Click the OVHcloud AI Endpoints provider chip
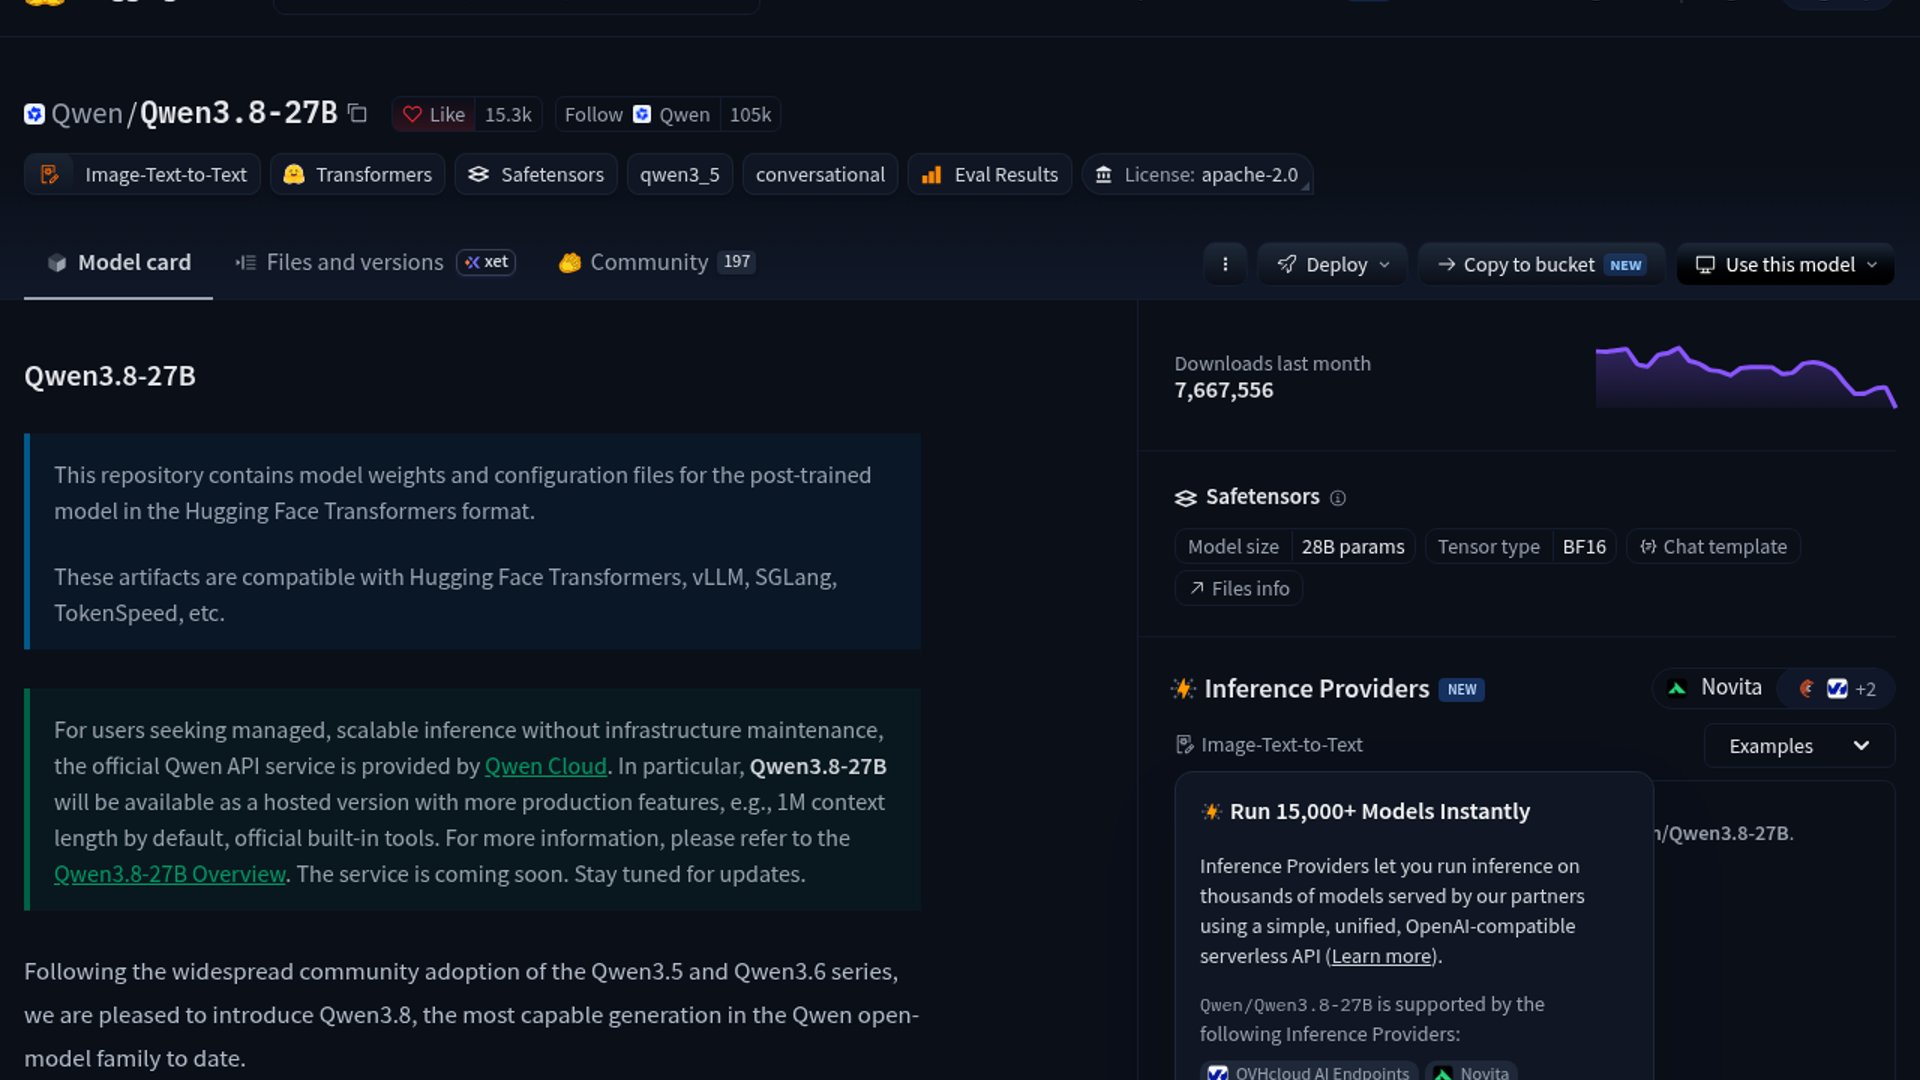Image resolution: width=1920 pixels, height=1080 pixels. coord(1309,1072)
